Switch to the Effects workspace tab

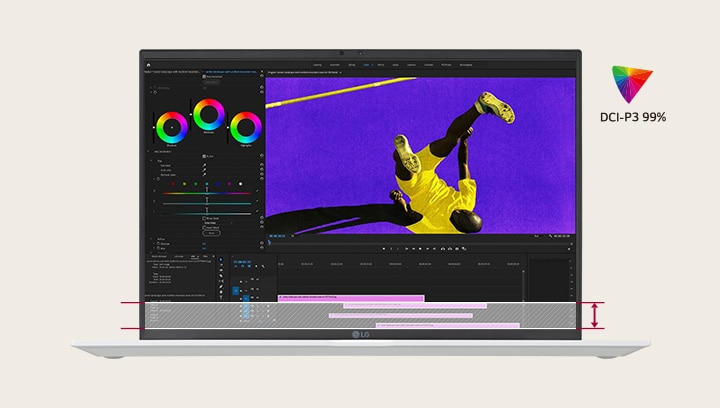(381, 65)
